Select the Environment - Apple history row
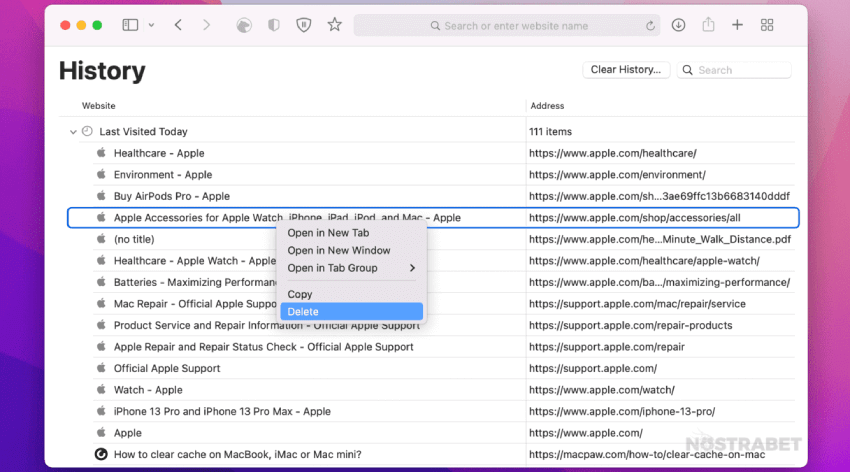 point(432,174)
